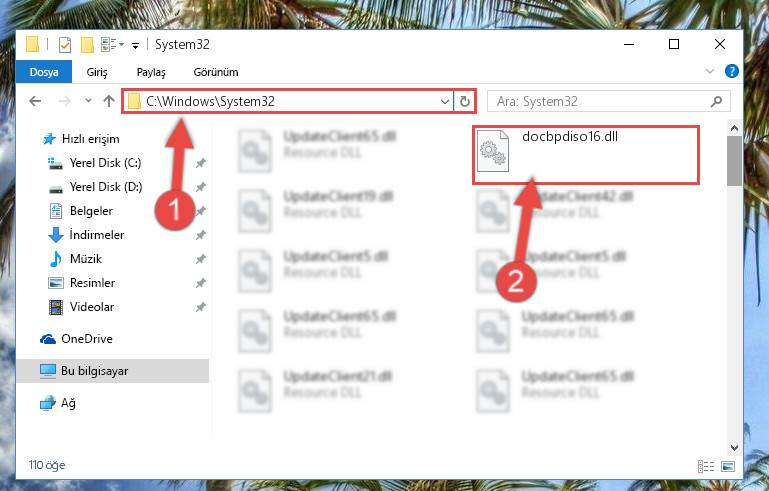Open the address bar history dropdown
This screenshot has height=491, width=769.
click(x=444, y=102)
